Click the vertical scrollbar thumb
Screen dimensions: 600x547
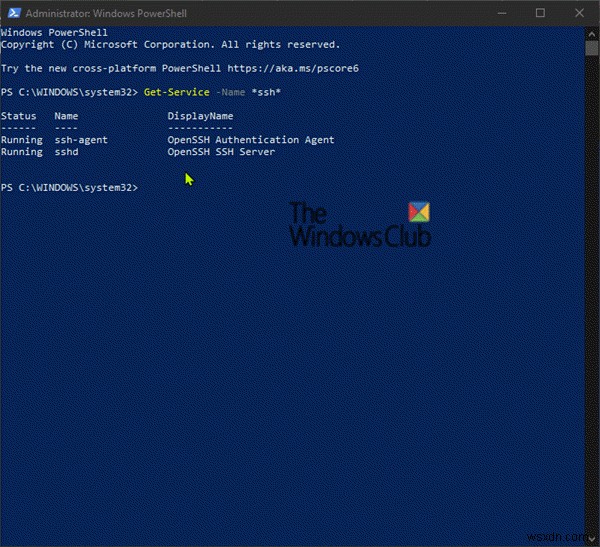(592, 48)
